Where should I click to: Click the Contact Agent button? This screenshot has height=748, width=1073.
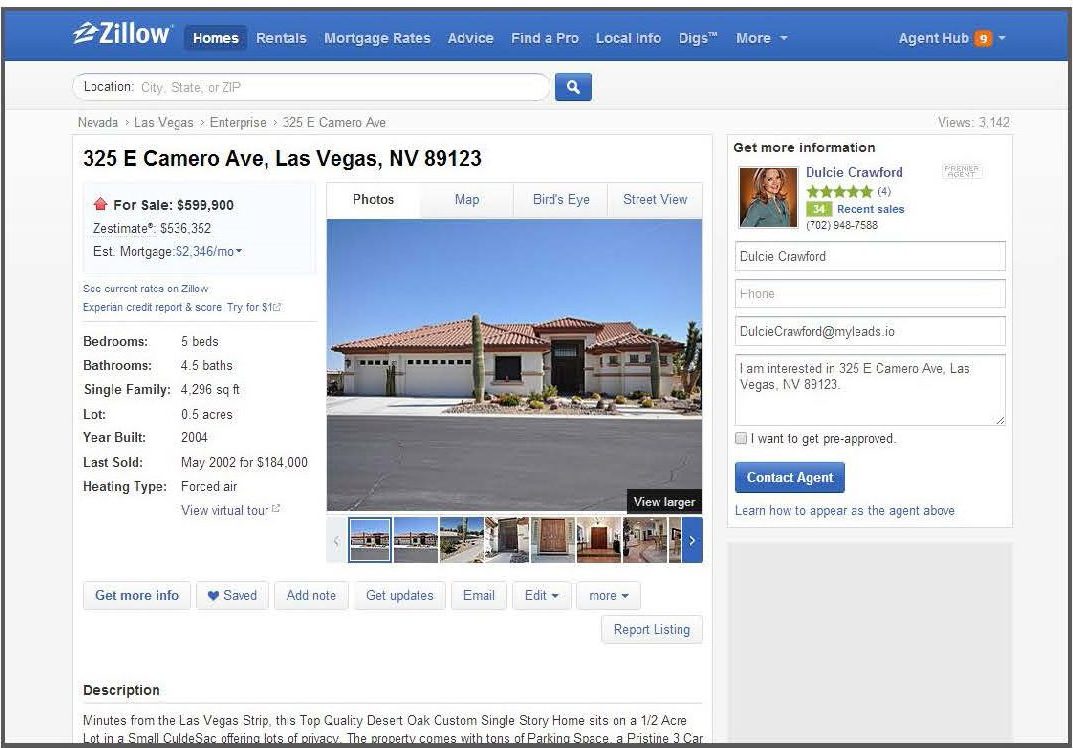pyautogui.click(x=790, y=478)
